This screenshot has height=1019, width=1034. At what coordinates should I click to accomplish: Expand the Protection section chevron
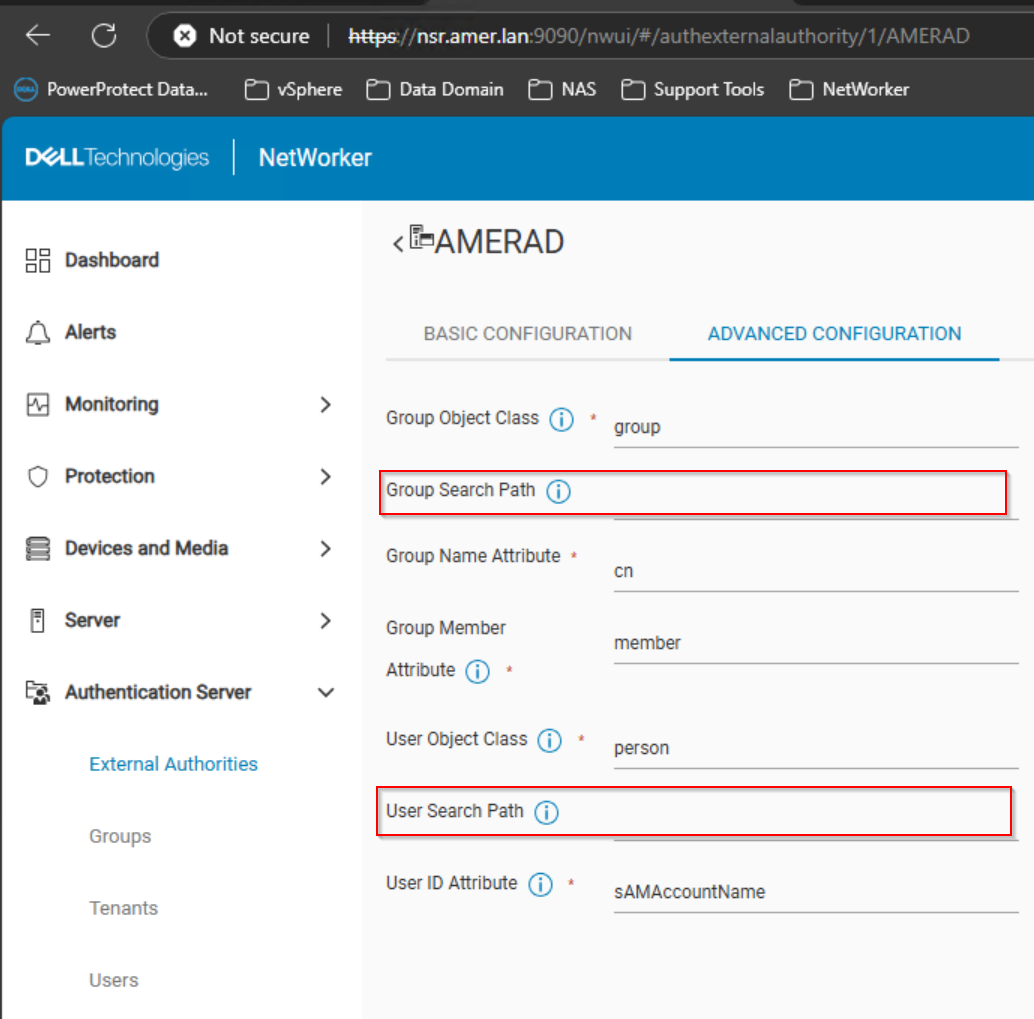click(x=325, y=476)
